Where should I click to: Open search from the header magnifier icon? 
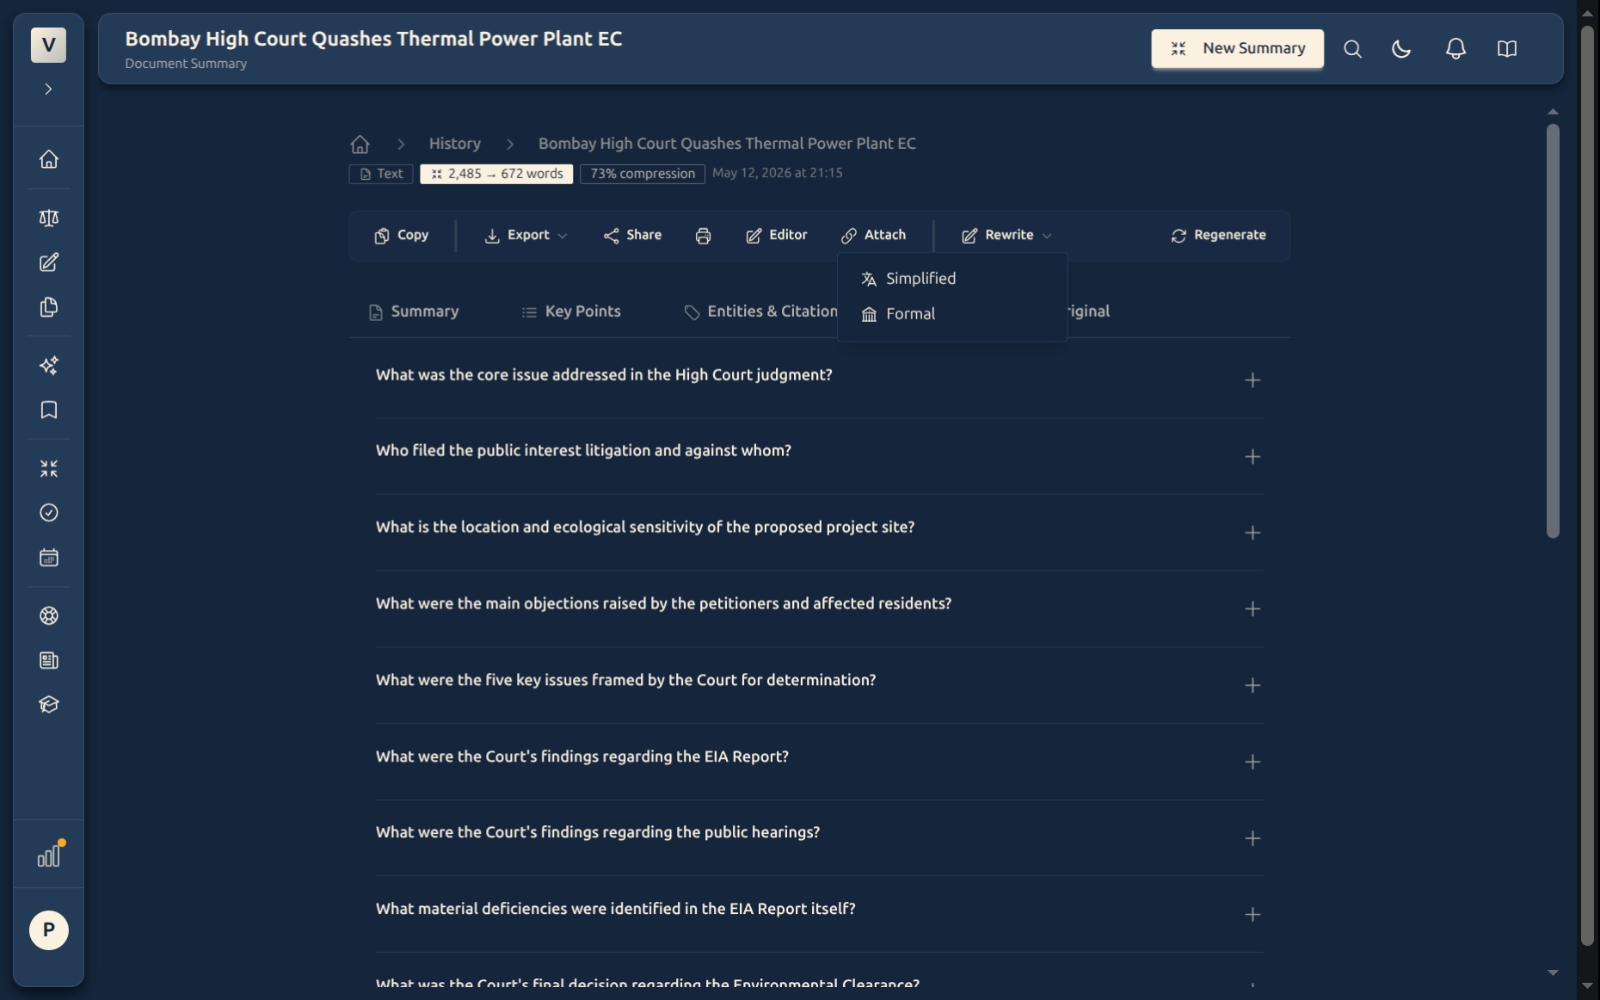pyautogui.click(x=1352, y=49)
